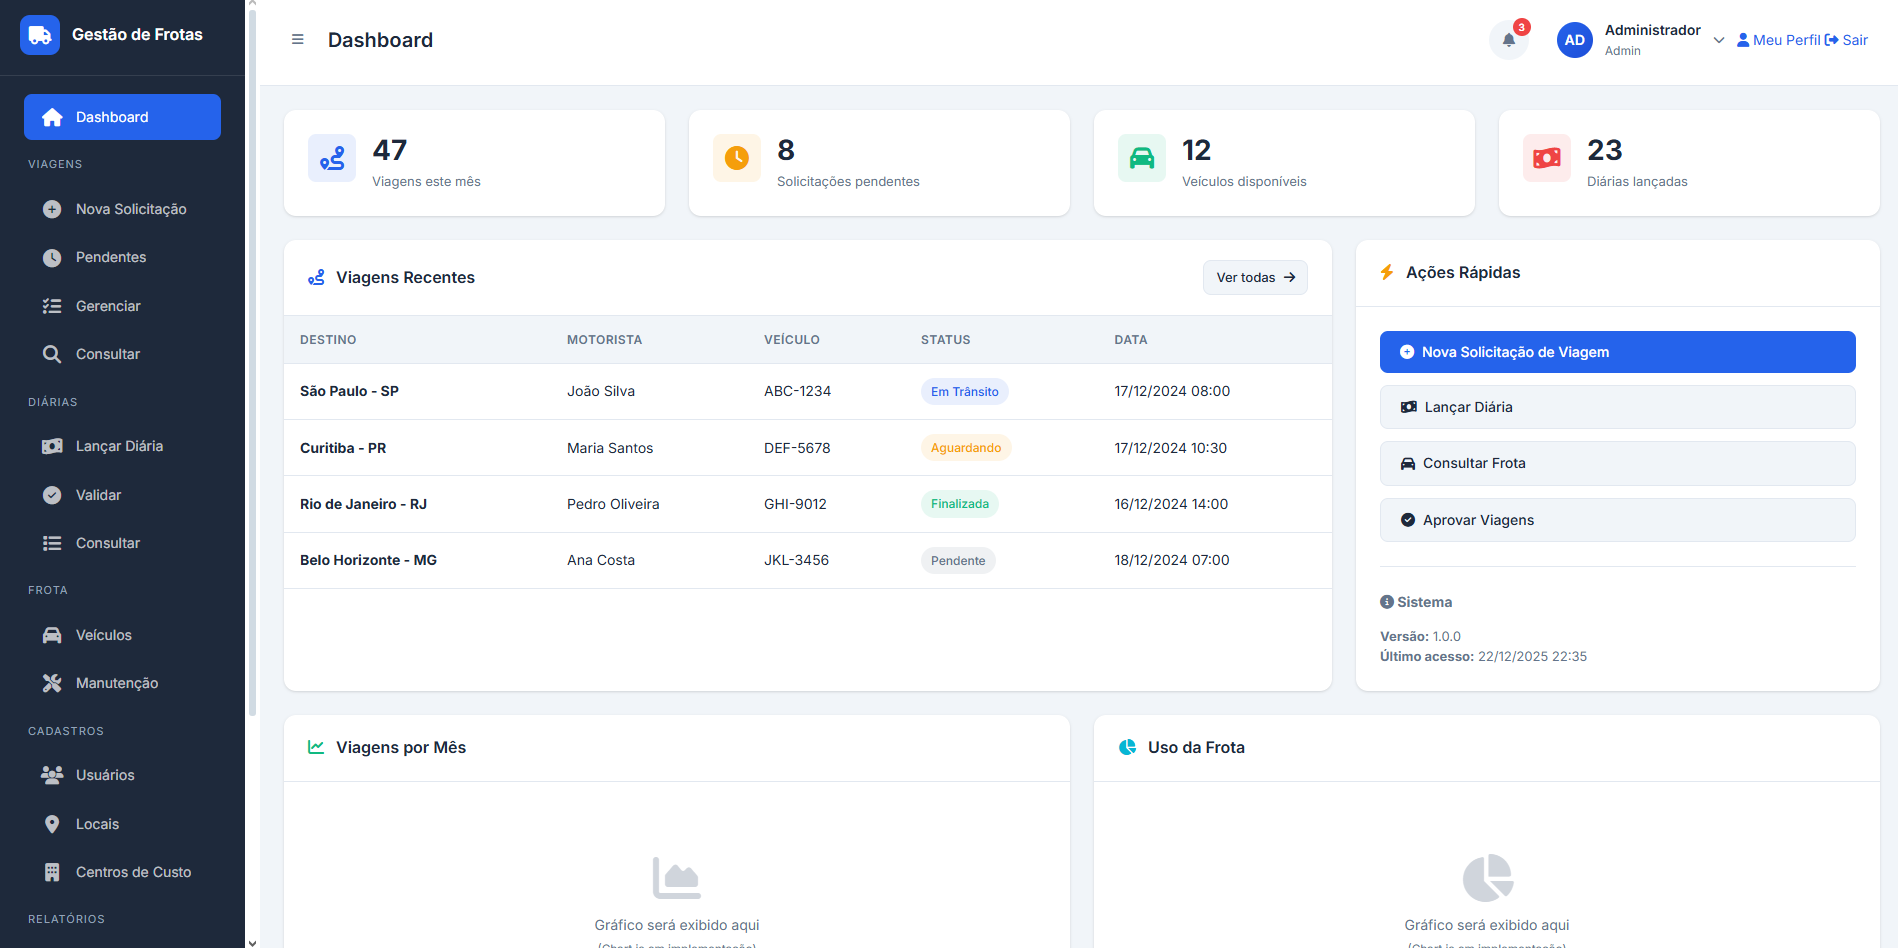This screenshot has width=1898, height=948.
Task: Click the Ver todas button
Action: pos(1255,278)
